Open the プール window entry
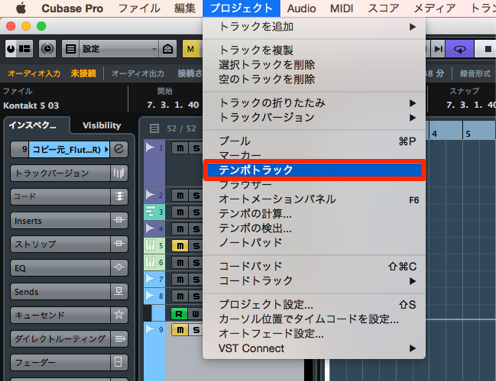 click(x=314, y=141)
